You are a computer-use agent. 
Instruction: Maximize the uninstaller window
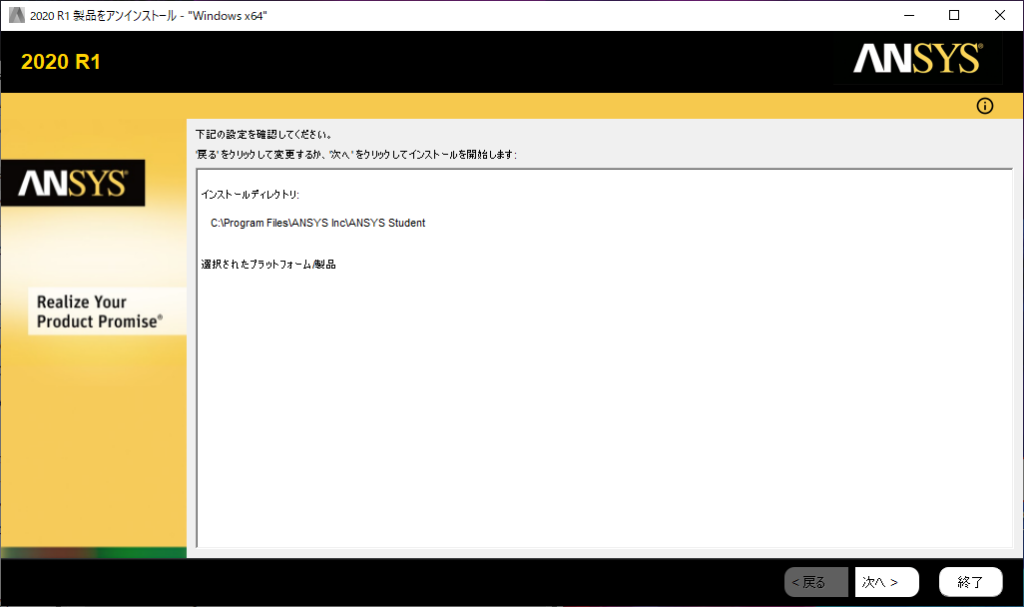(x=954, y=15)
